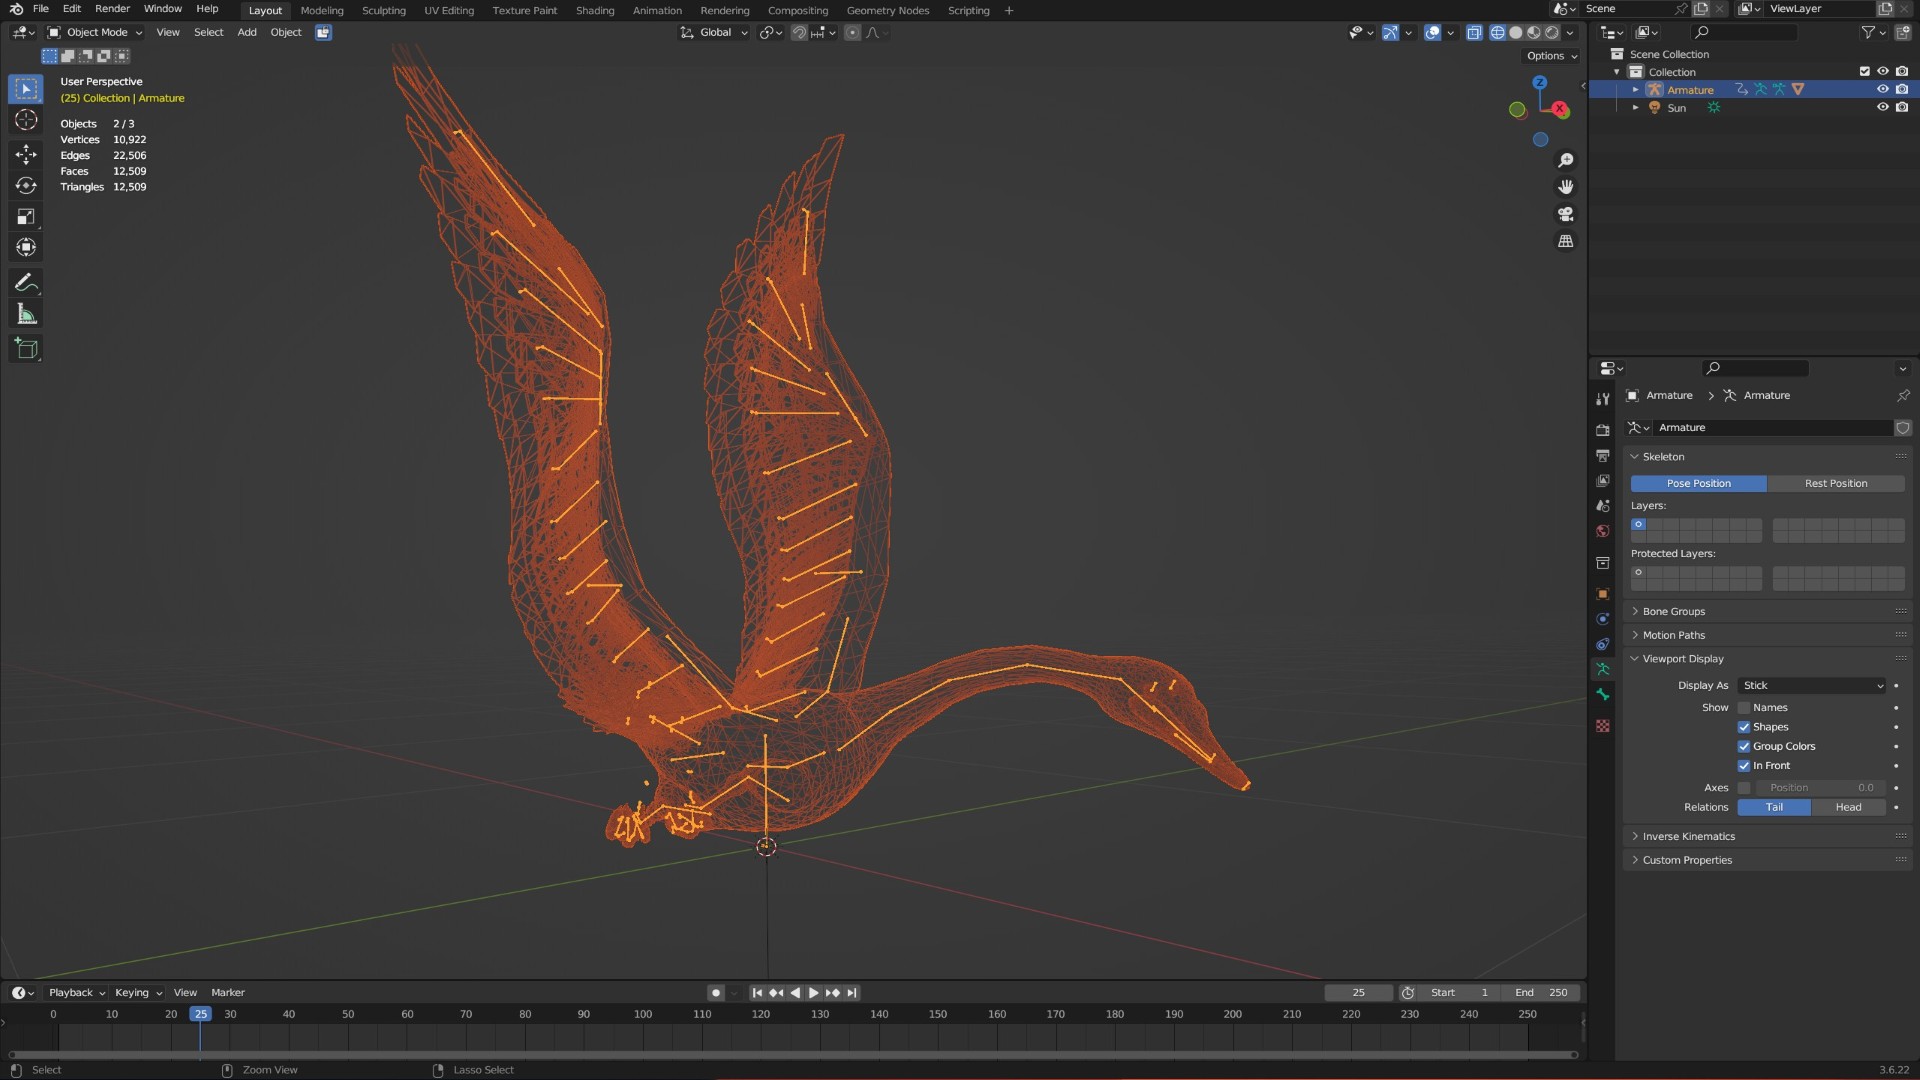1920x1080 pixels.
Task: Open the Render menu
Action: click(112, 9)
